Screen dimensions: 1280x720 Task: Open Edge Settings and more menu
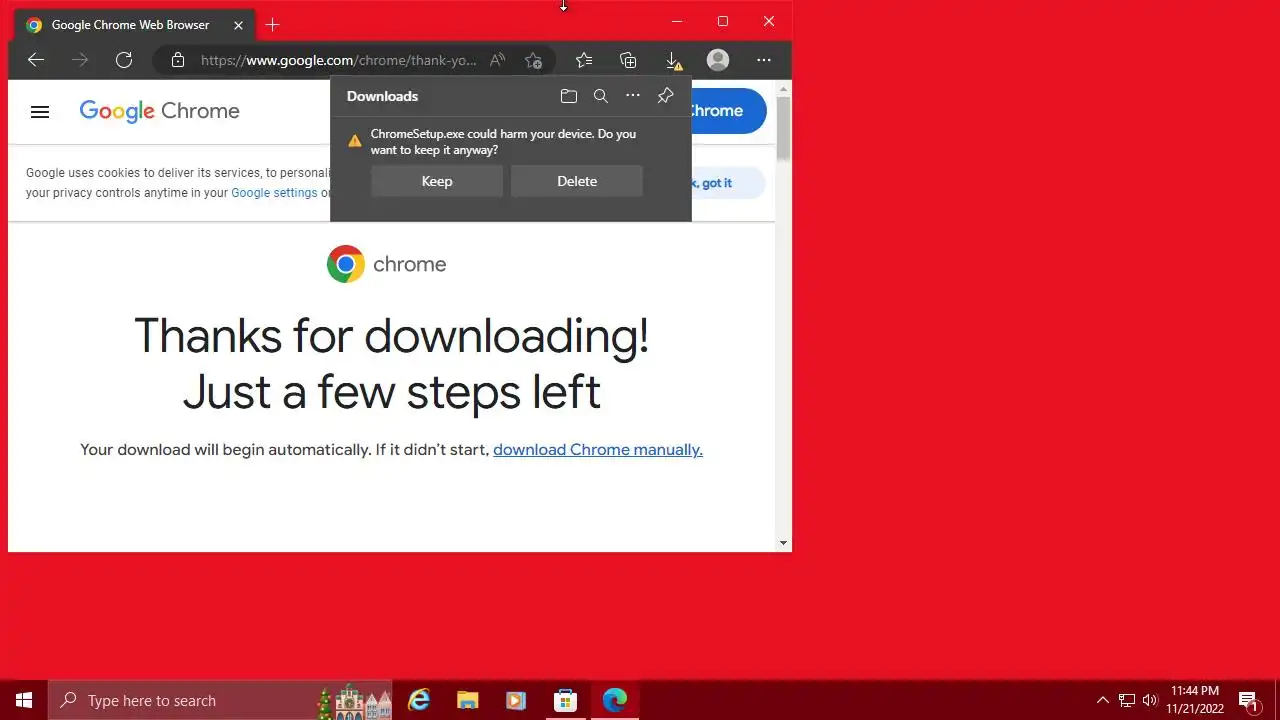[764, 60]
